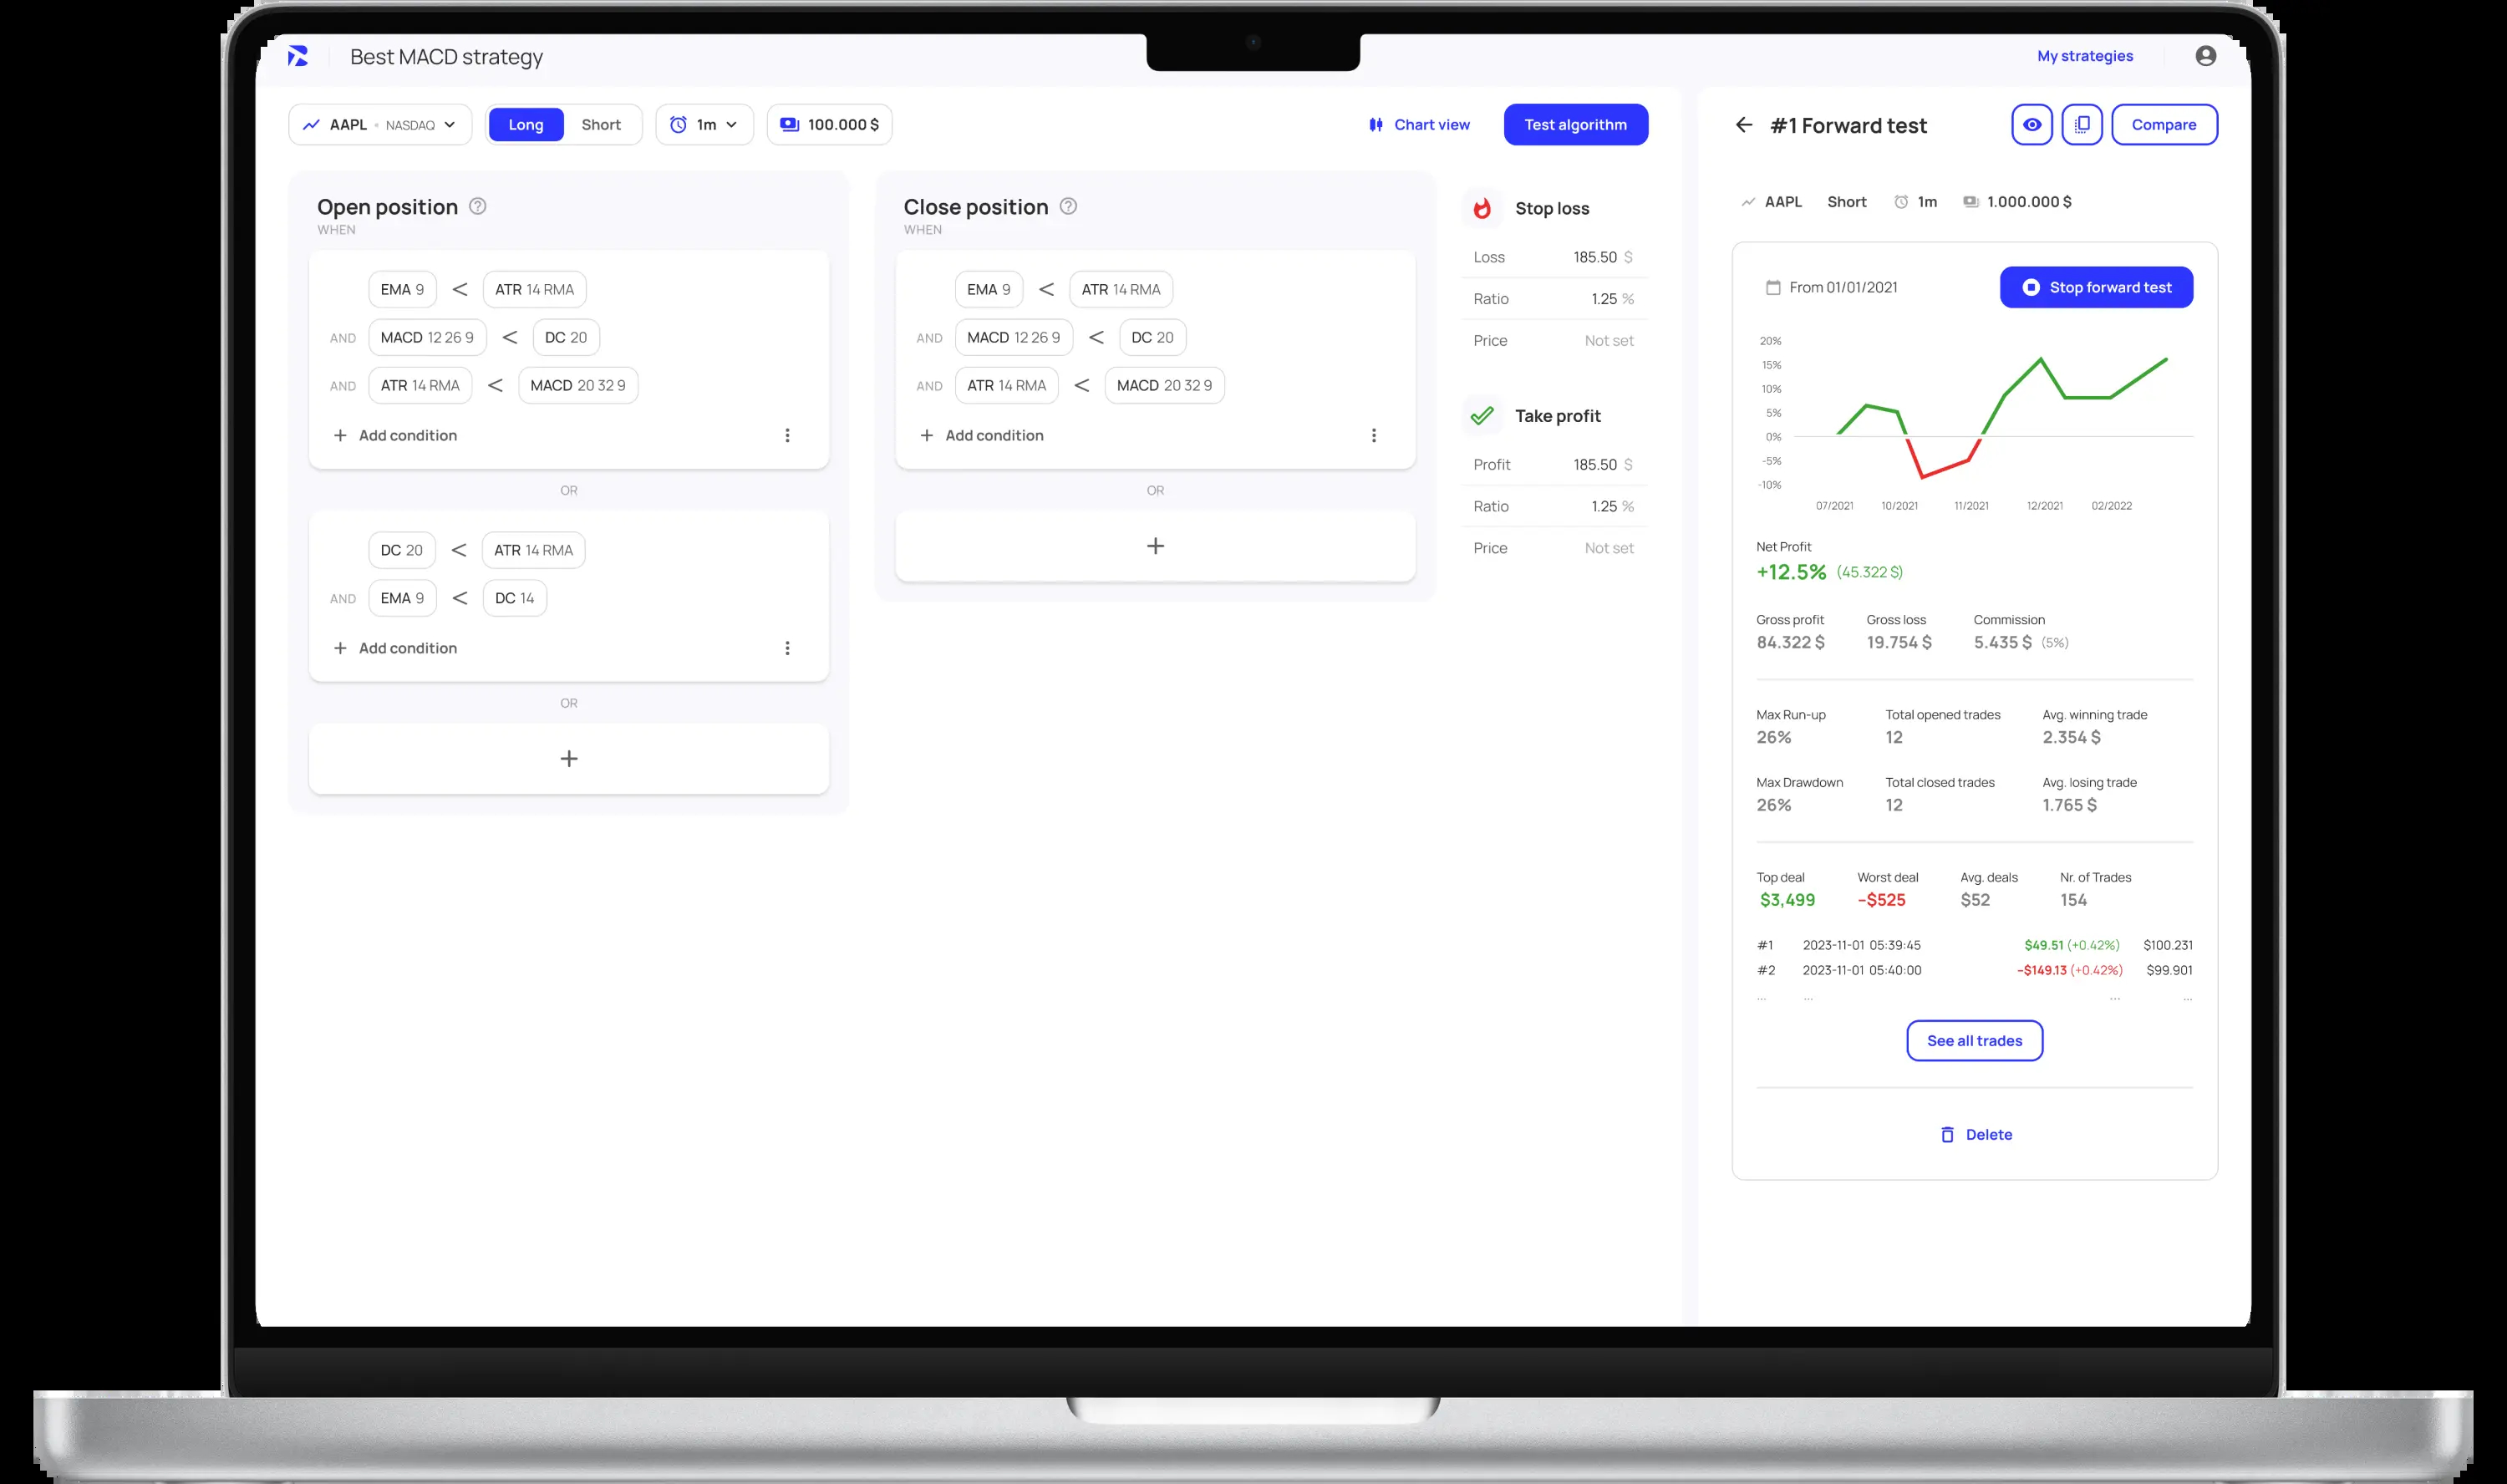
Task: Click the Add condition button in close position block
Action: pyautogui.click(x=980, y=435)
